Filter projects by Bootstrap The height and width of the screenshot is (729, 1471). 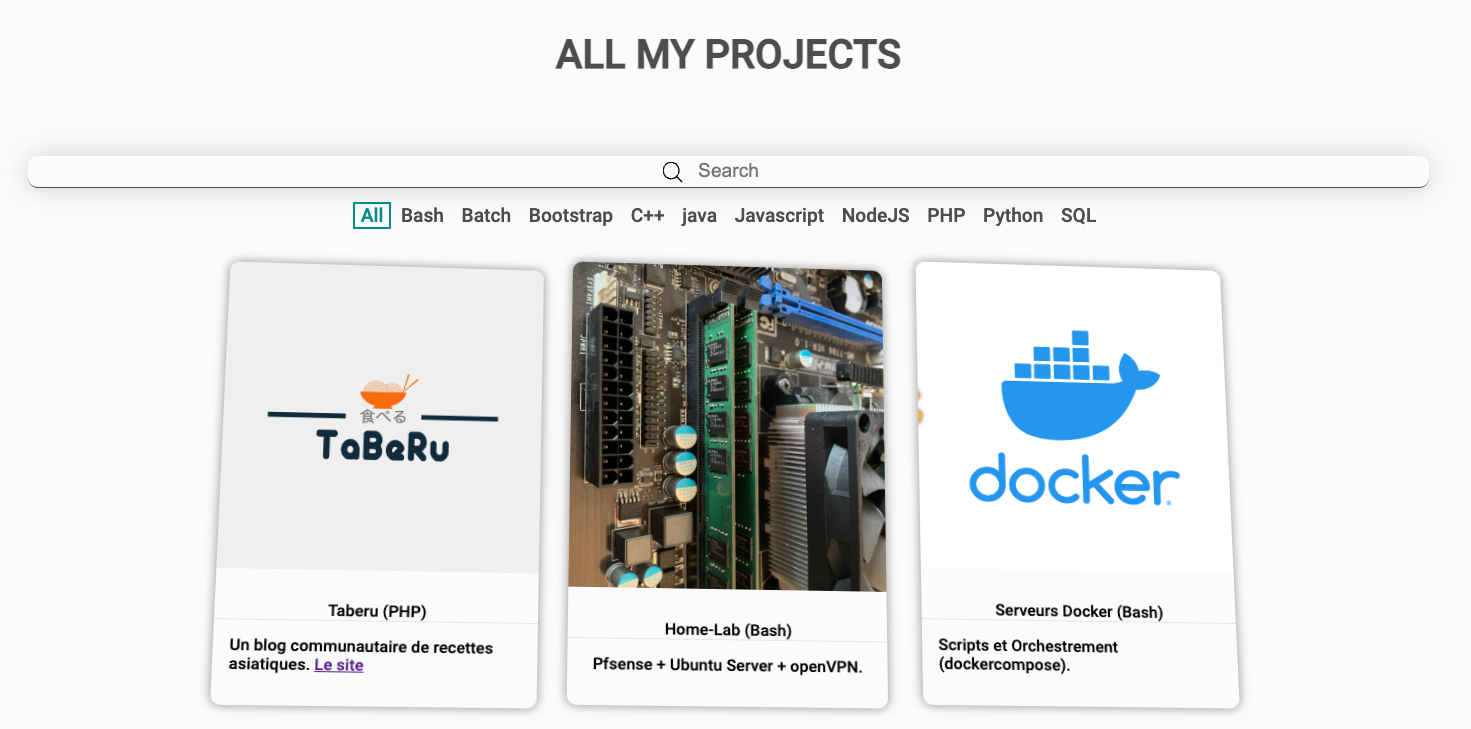[x=571, y=215]
